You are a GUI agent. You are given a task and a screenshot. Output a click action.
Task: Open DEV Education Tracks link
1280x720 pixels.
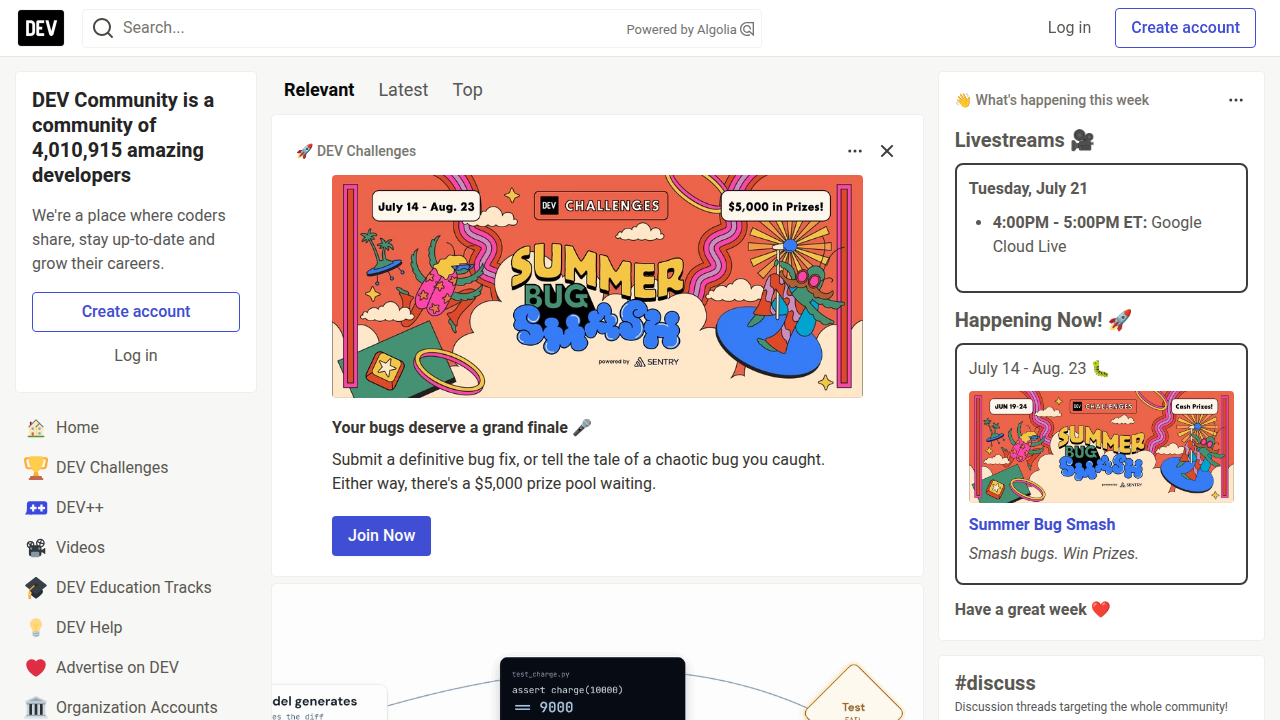(x=136, y=588)
